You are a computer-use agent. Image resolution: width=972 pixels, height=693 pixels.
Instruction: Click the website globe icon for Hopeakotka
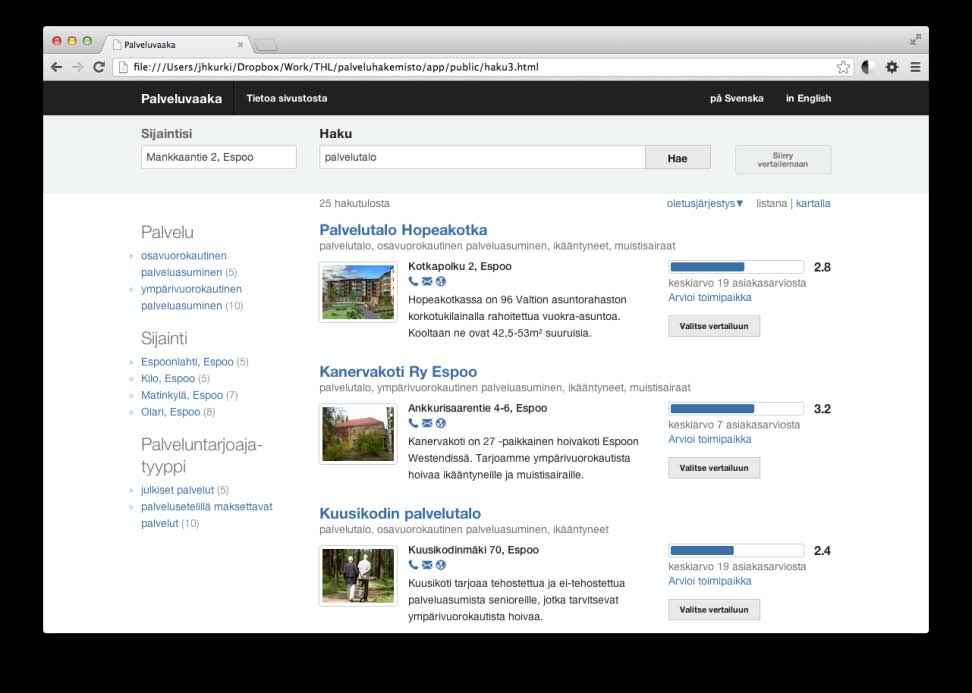click(441, 281)
